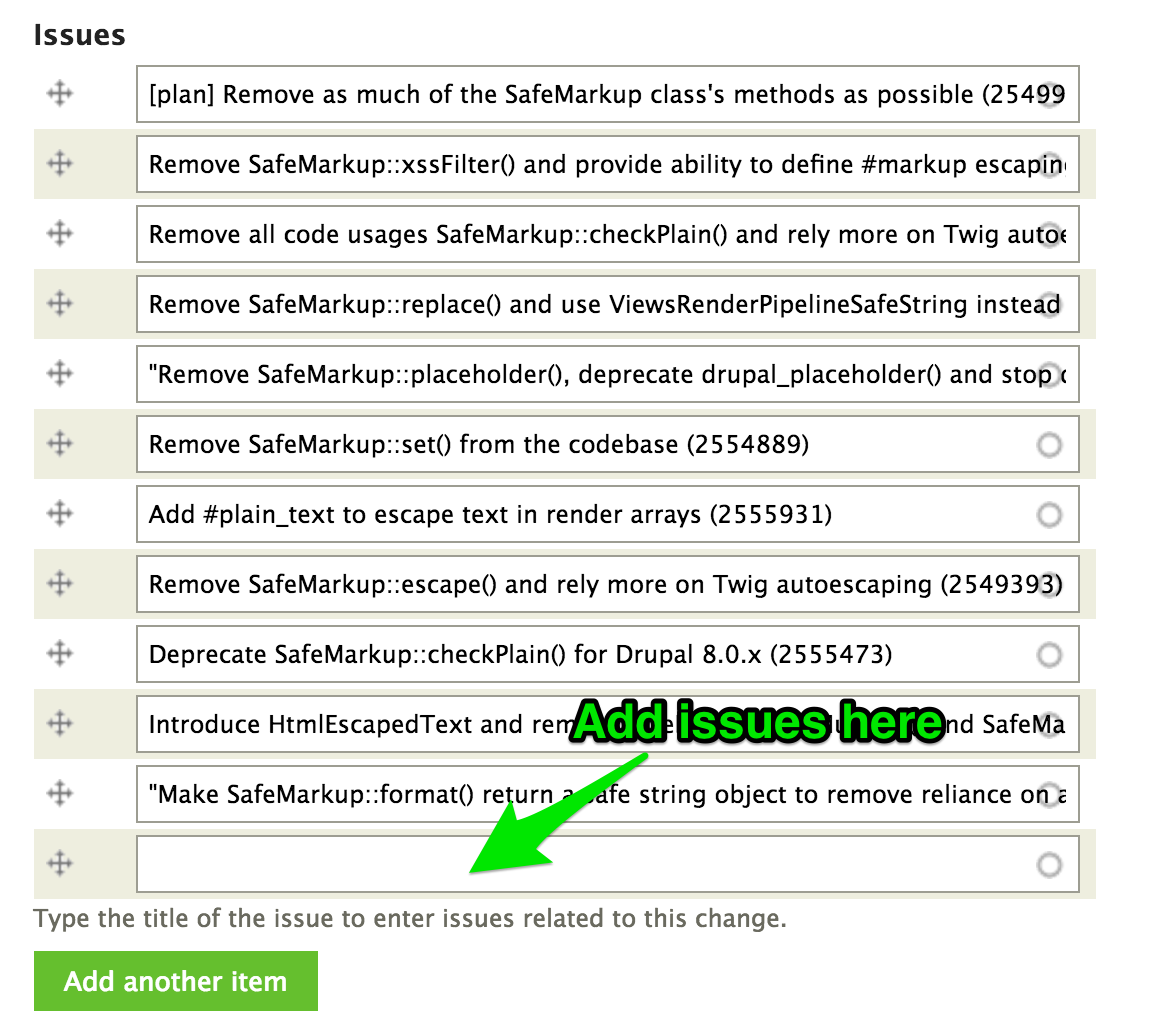1168x1022 pixels.
Task: Select the radio button on the SafeMarkup::set() row
Action: [1049, 444]
